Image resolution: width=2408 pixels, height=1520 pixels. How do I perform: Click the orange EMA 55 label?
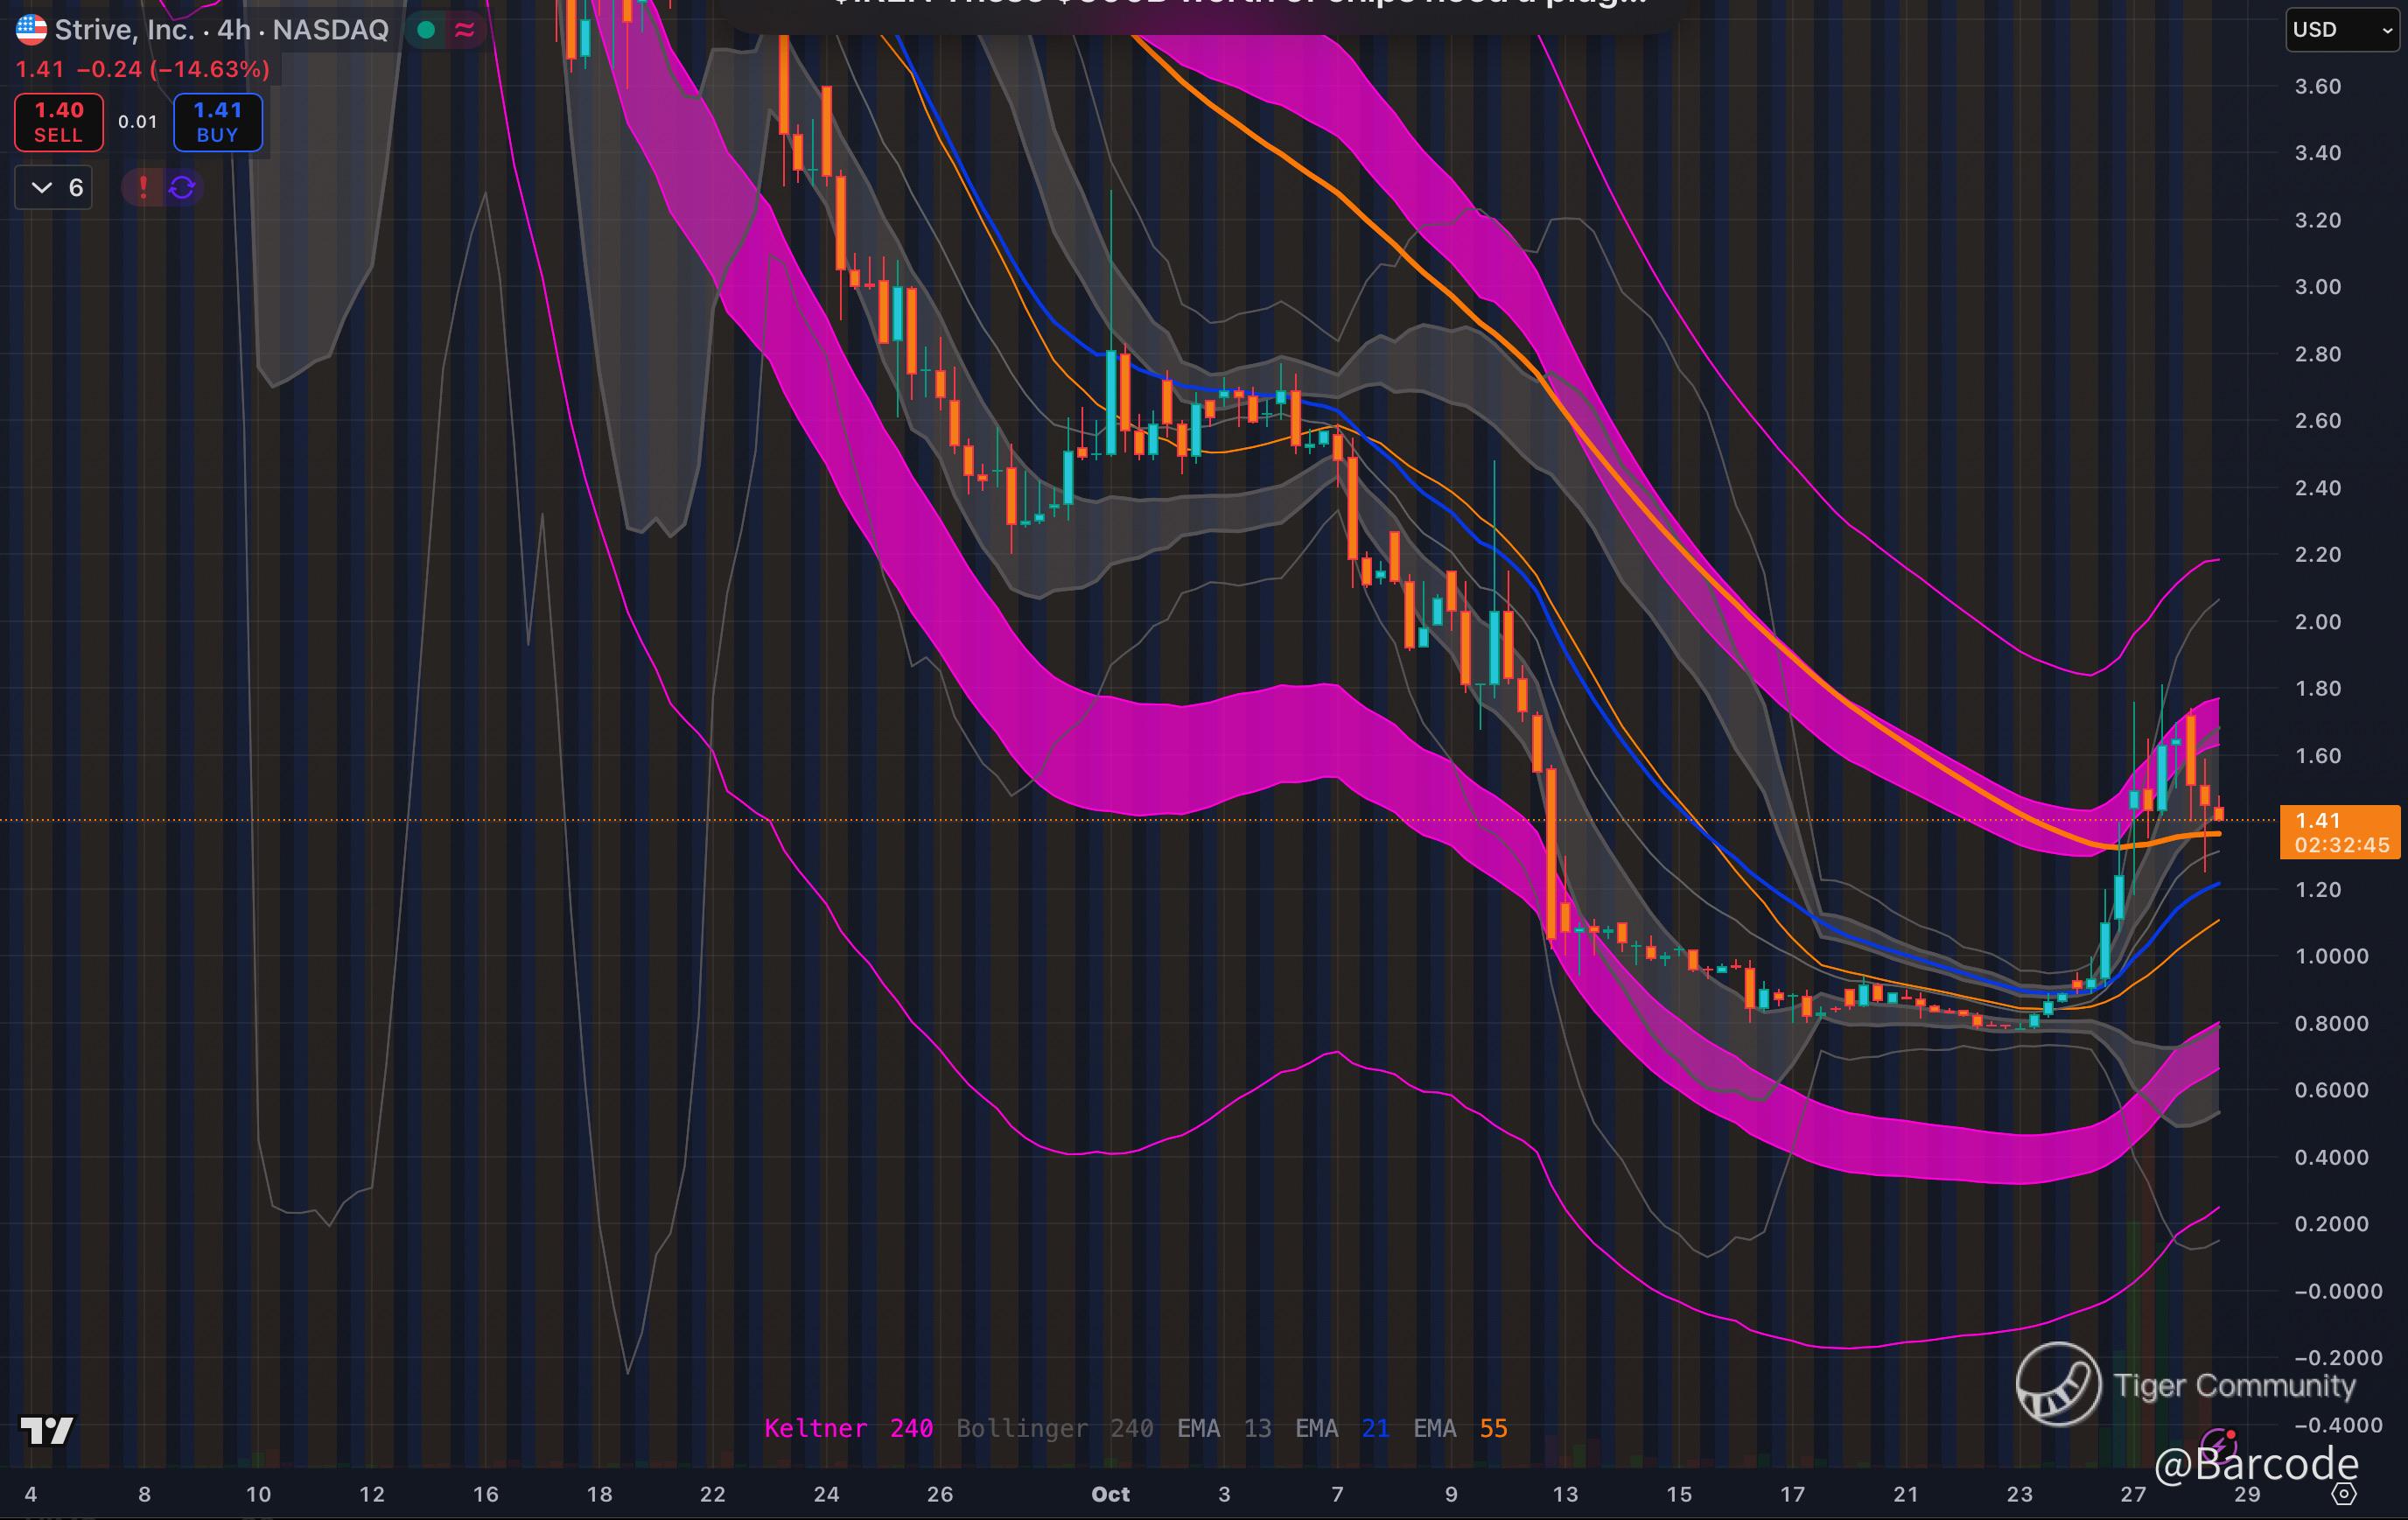[1460, 1428]
